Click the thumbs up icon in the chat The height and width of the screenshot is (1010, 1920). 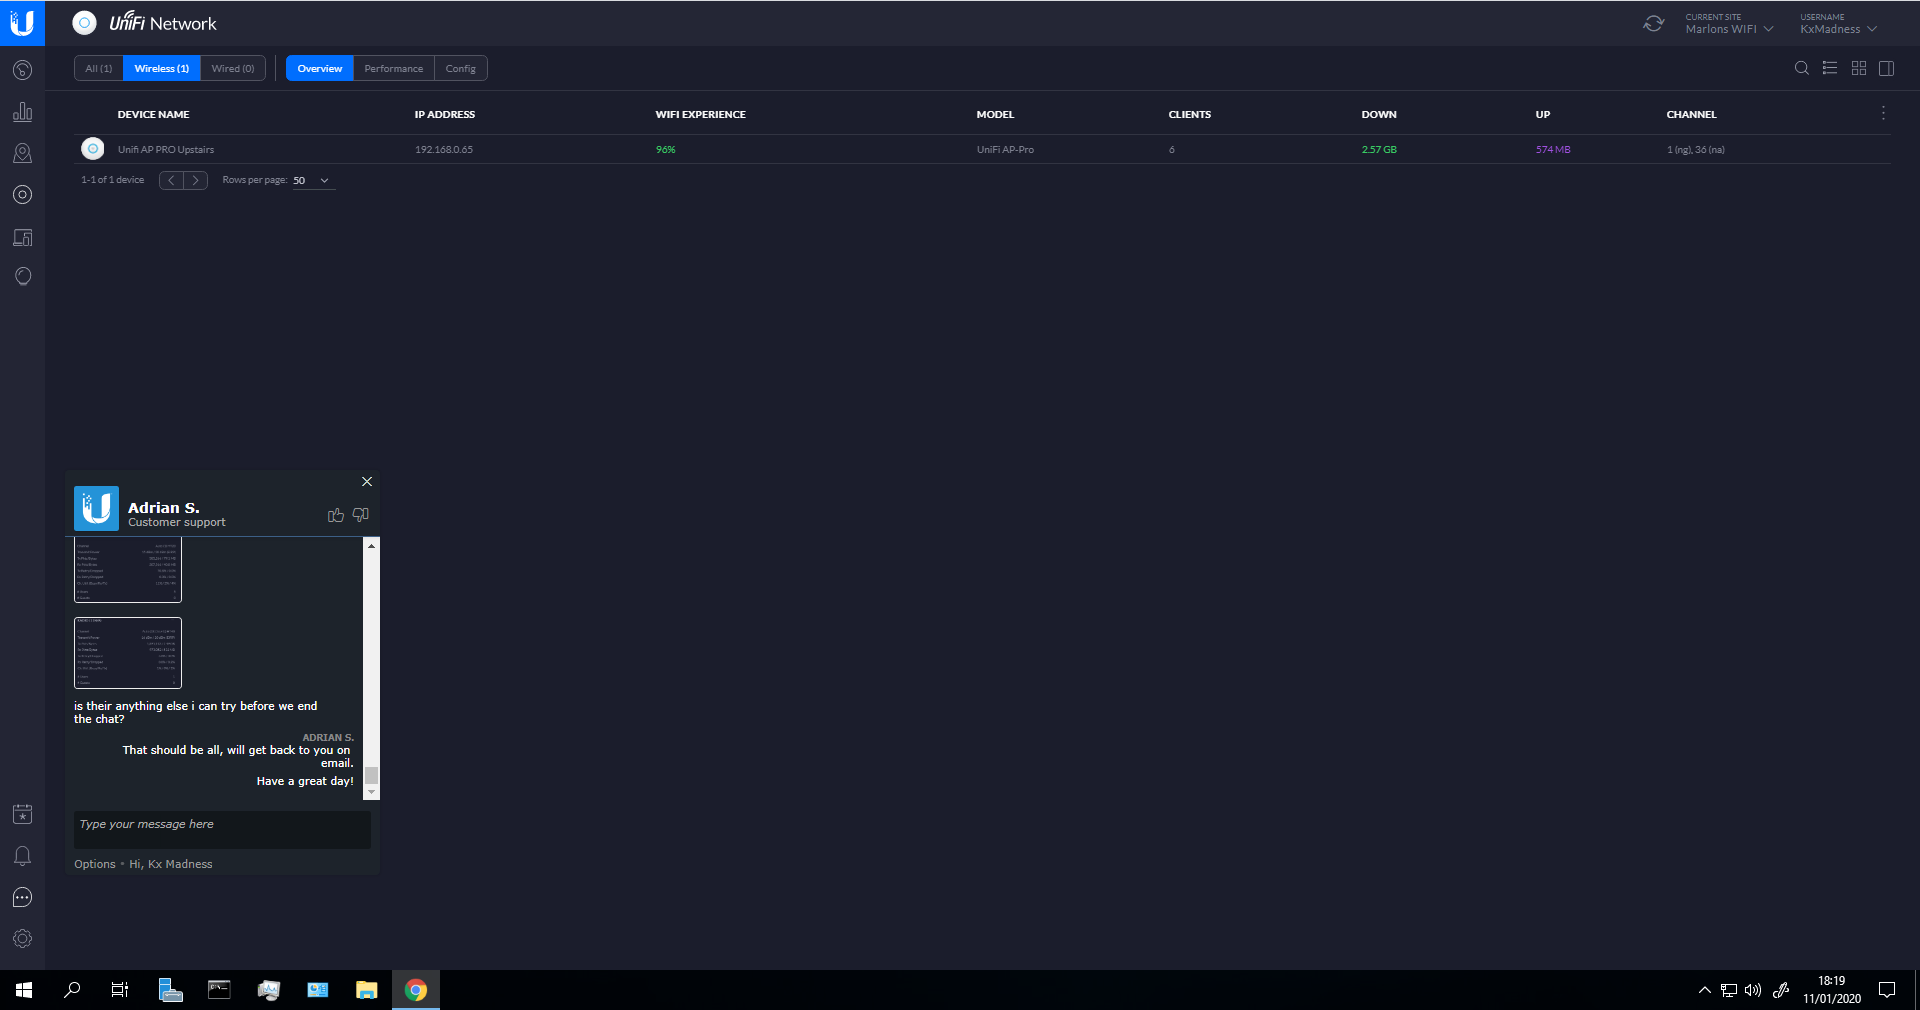coord(335,515)
